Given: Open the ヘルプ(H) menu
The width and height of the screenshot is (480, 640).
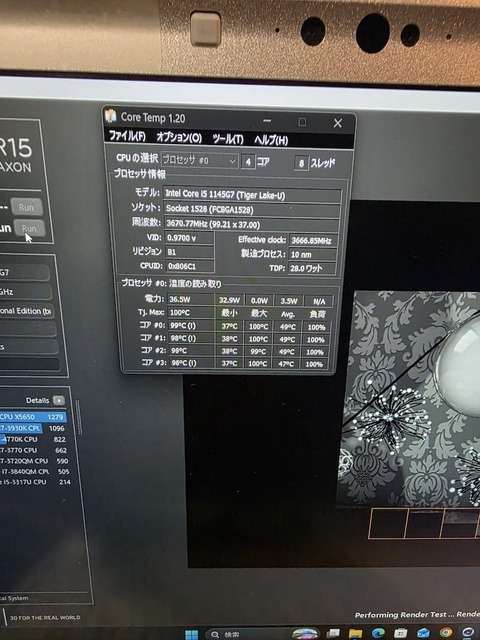Looking at the screenshot, I should [x=271, y=140].
